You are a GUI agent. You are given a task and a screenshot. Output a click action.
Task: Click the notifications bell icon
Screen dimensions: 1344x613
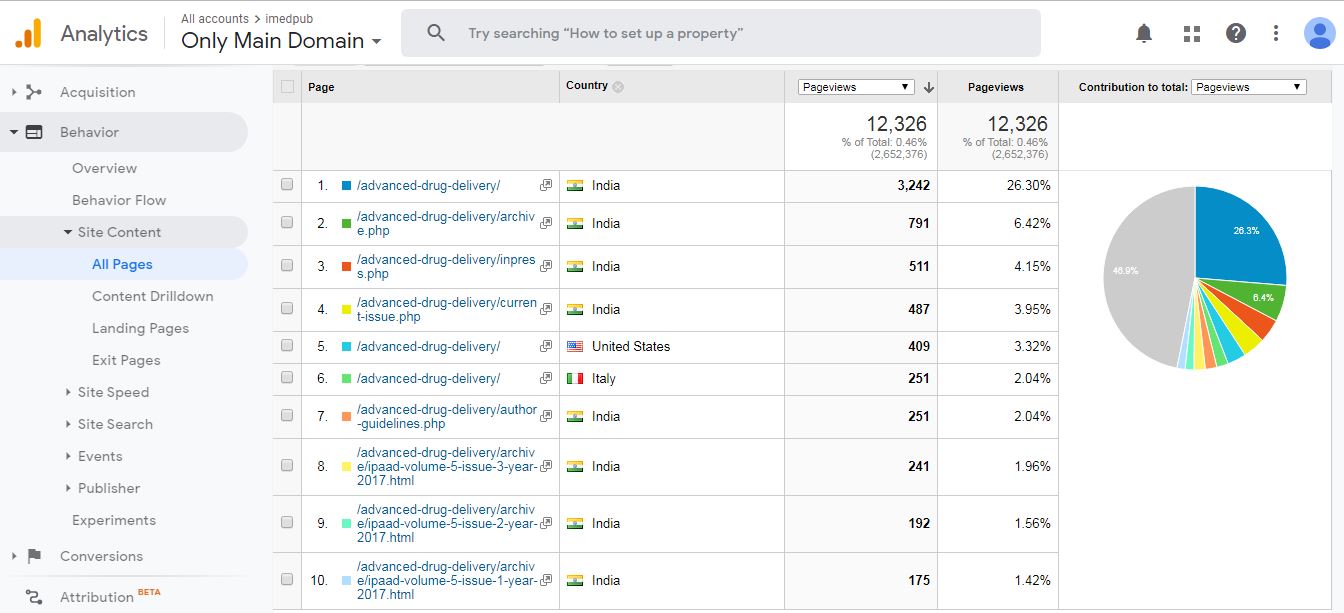point(1144,33)
